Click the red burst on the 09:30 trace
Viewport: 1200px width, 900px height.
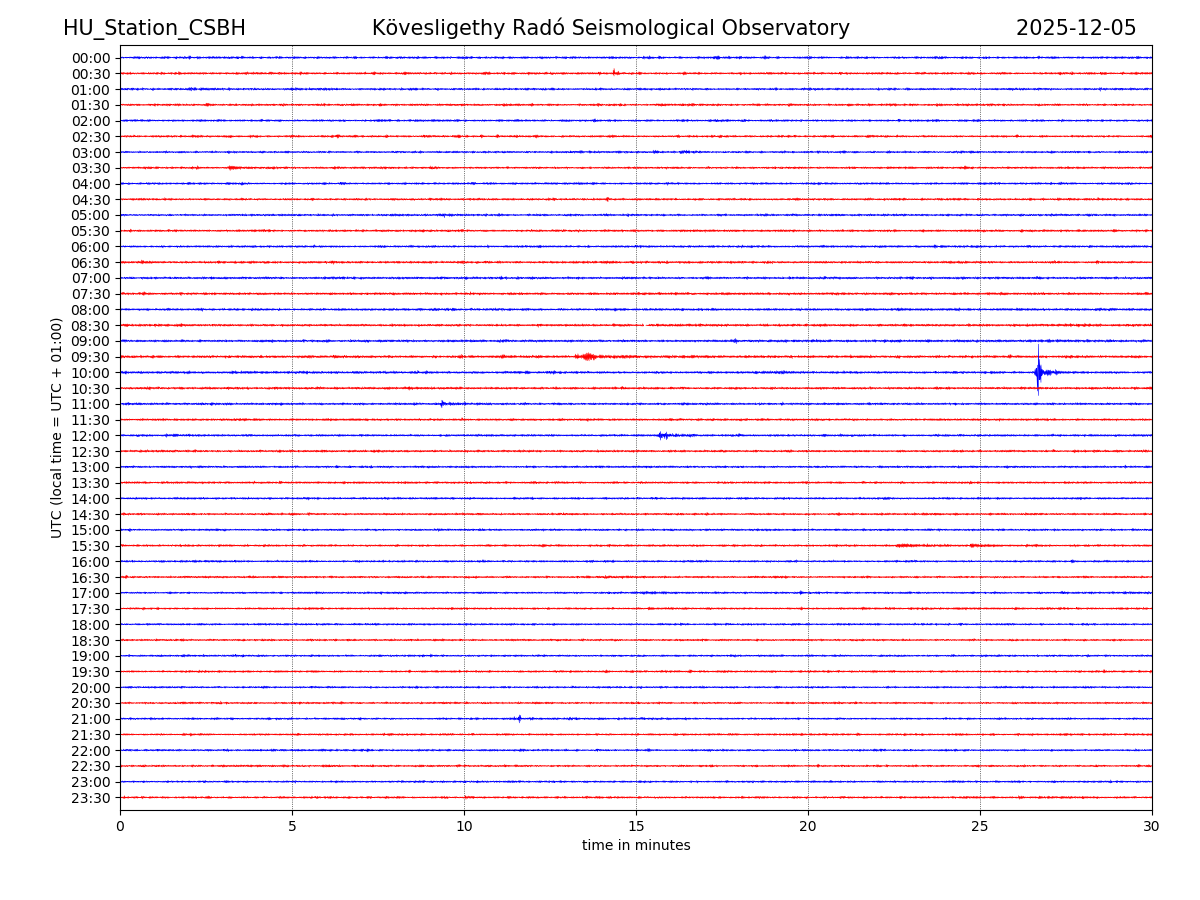click(x=587, y=356)
